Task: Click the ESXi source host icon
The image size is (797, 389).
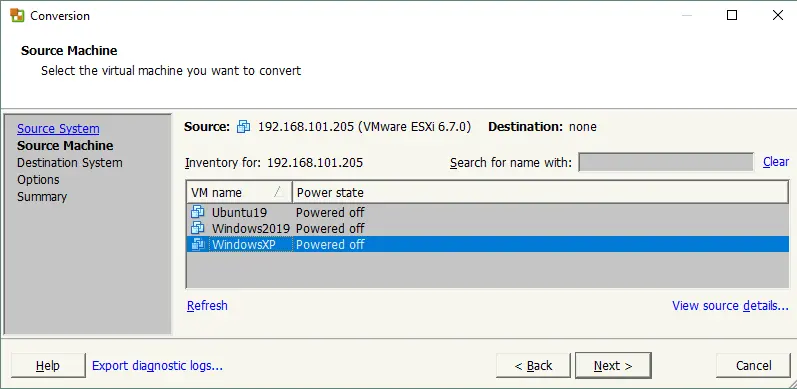Action: [x=244, y=127]
